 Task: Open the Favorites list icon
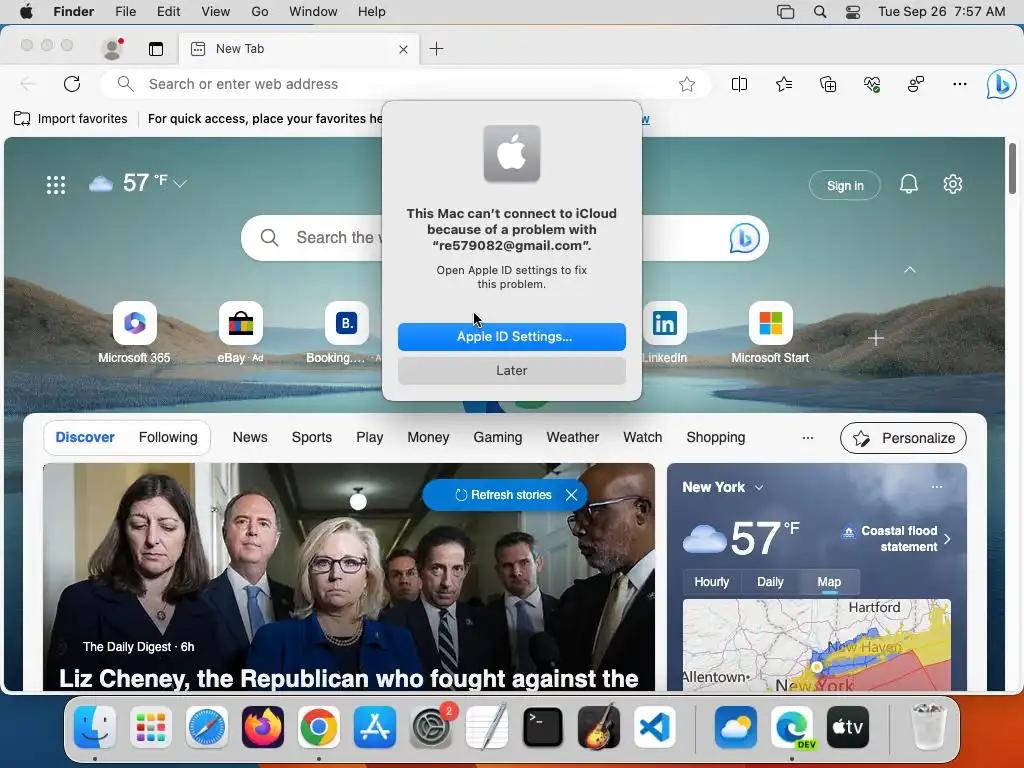(784, 84)
